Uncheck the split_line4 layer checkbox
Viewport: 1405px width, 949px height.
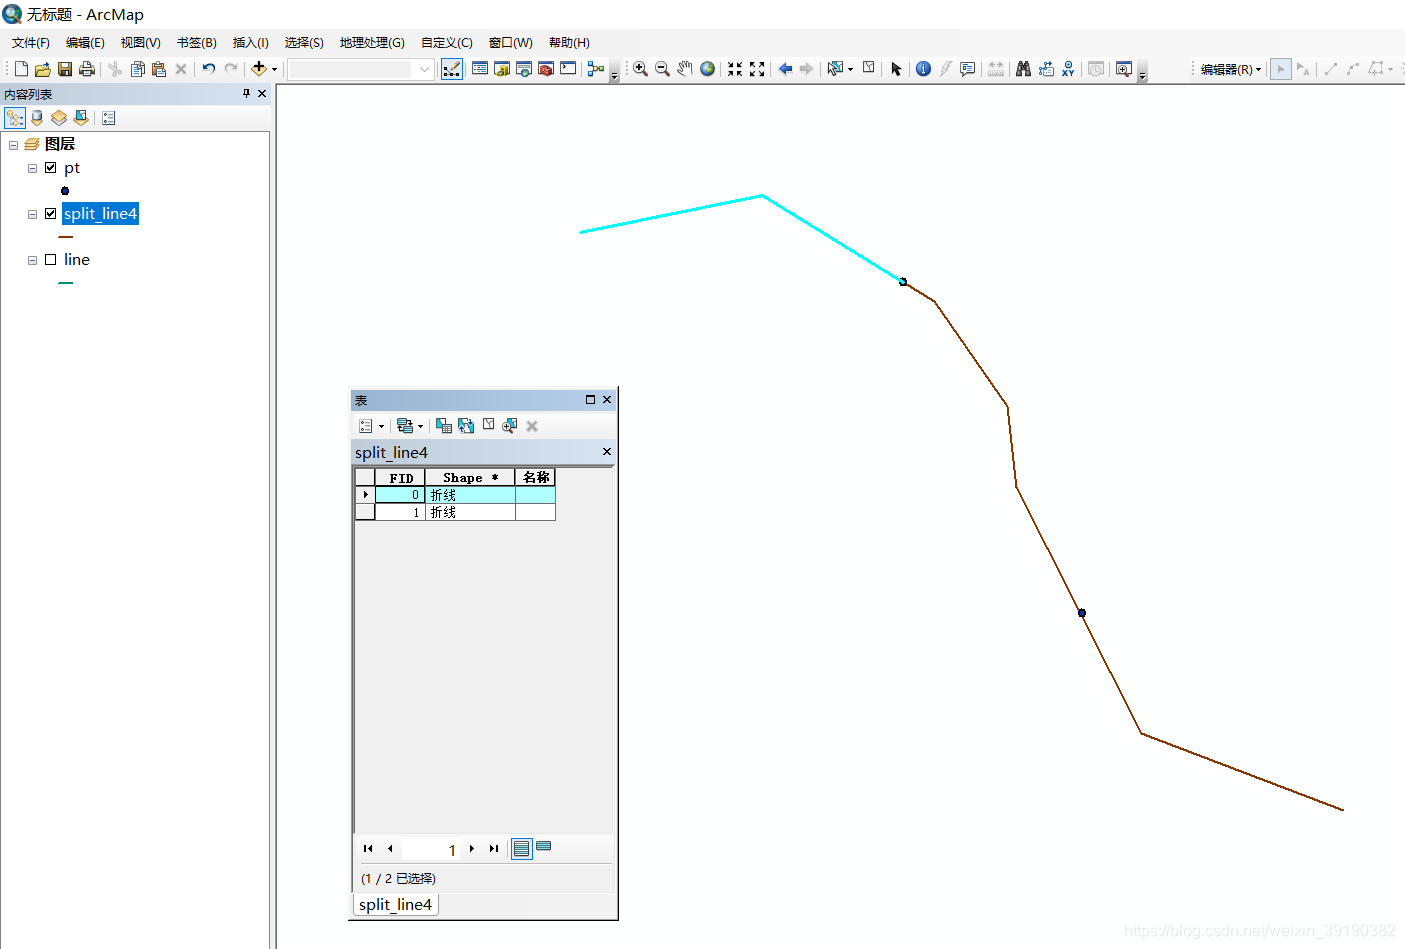50,214
